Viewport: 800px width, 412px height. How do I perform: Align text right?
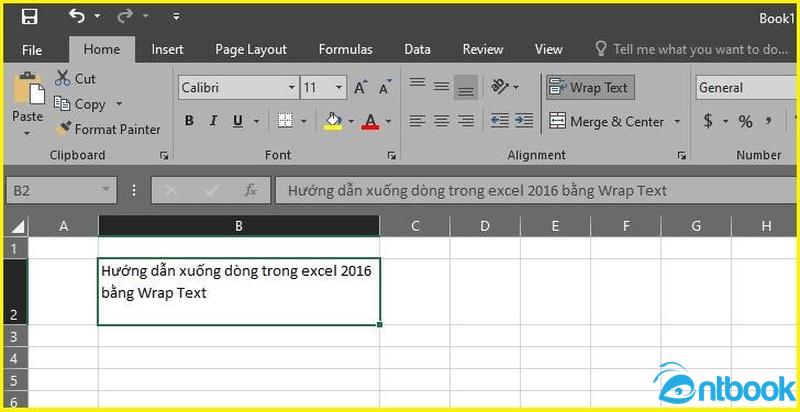466,121
